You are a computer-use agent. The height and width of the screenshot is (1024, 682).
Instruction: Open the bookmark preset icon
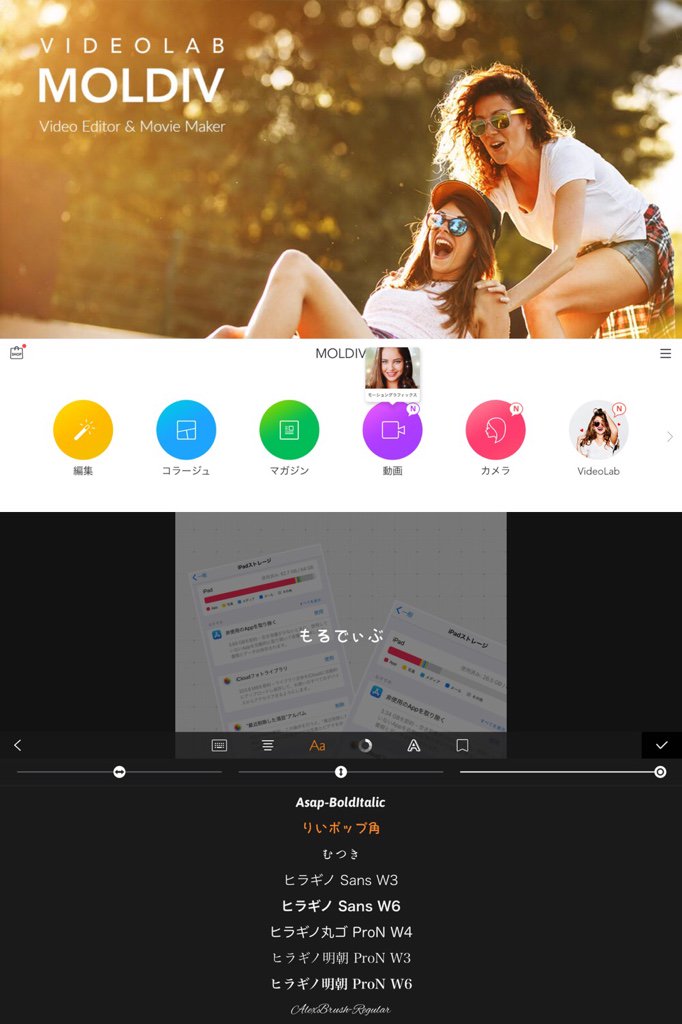[462, 745]
